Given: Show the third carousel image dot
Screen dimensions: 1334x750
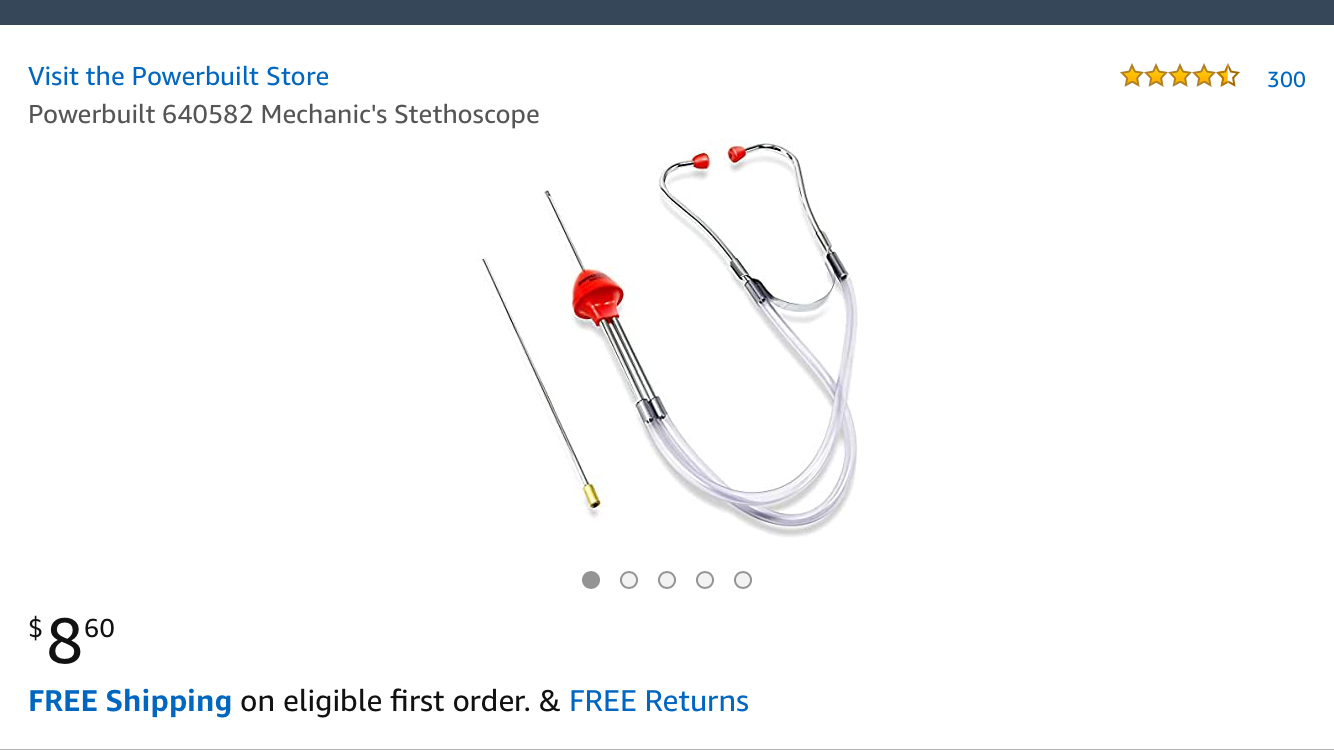Looking at the screenshot, I should [x=667, y=580].
